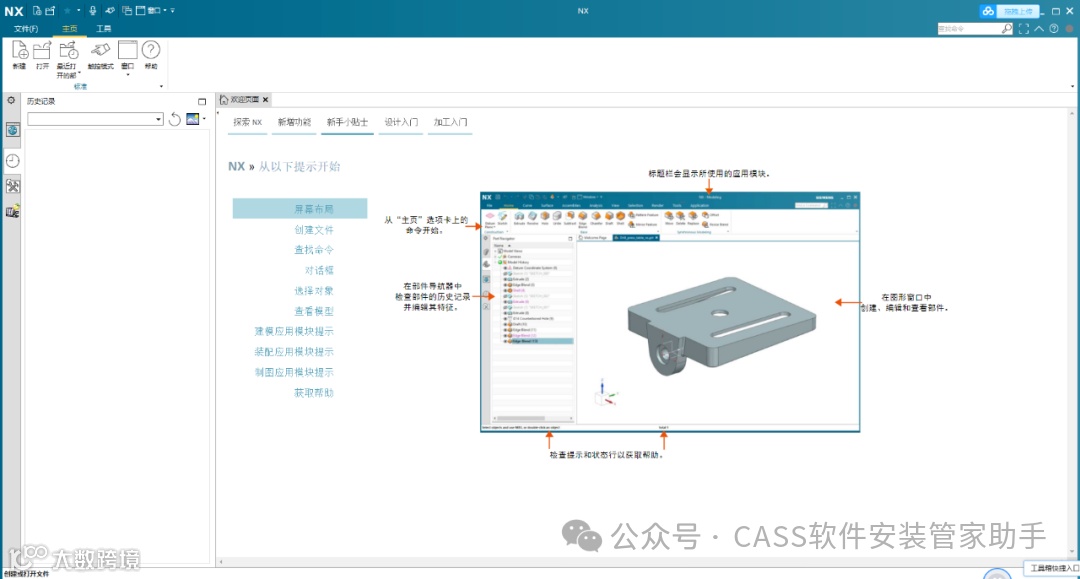The height and width of the screenshot is (579, 1080).
Task: Close the 欢迎页面 tab
Action: [x=265, y=100]
